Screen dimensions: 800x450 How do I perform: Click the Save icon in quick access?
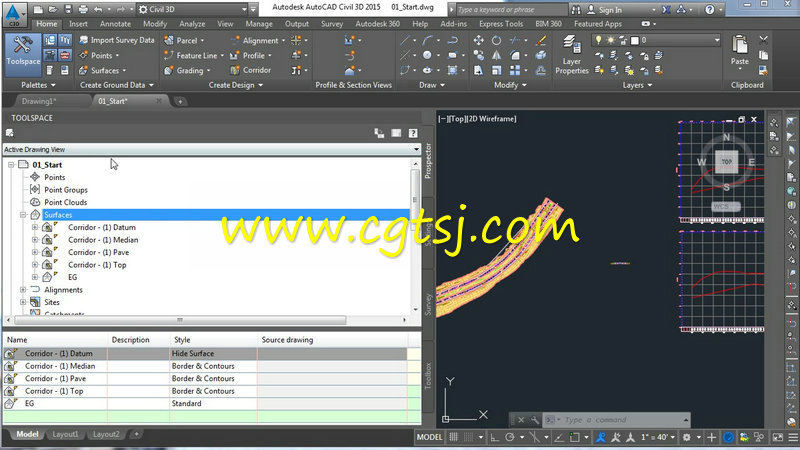pos(68,9)
